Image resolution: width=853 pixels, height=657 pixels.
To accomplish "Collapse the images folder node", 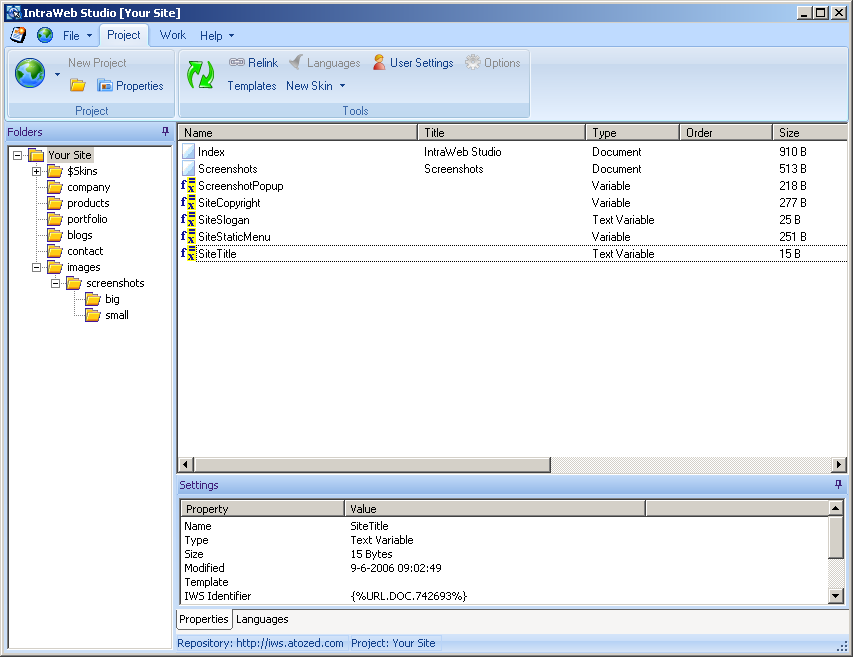I will 37,267.
